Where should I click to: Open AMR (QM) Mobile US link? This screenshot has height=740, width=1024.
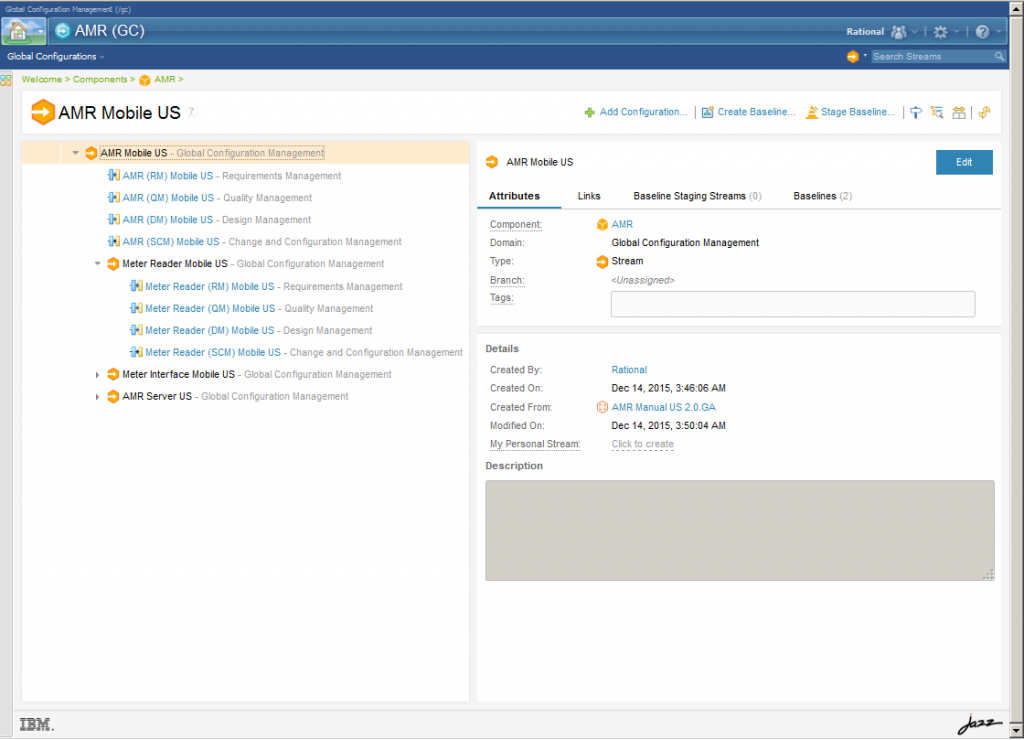168,198
